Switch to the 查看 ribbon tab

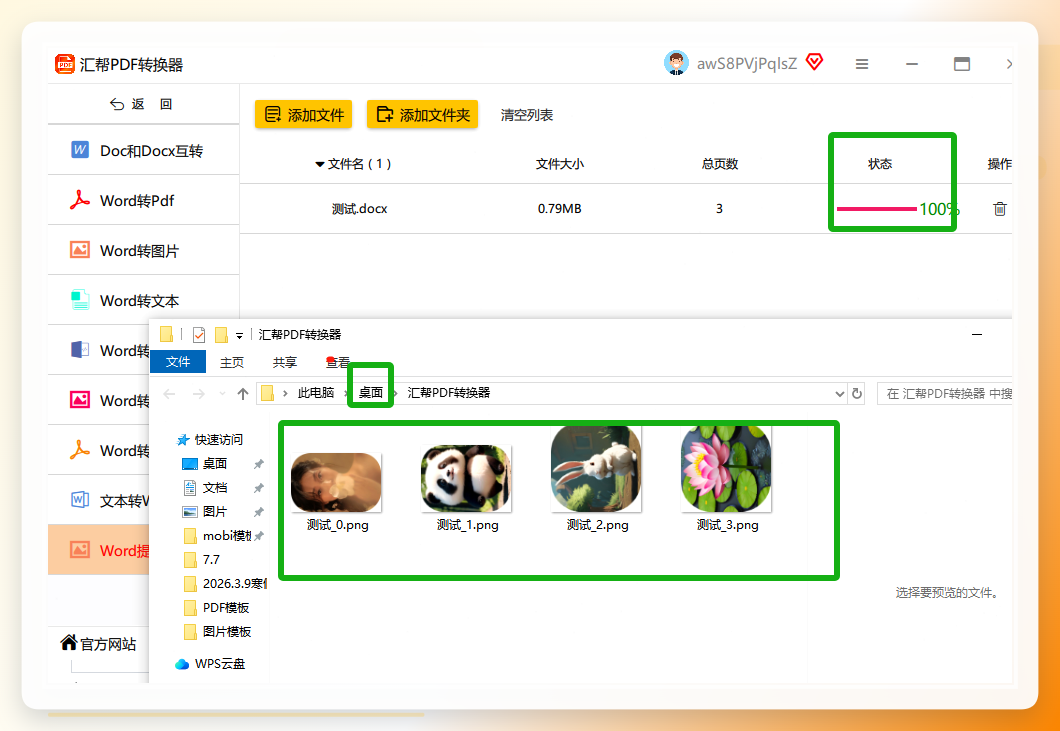(x=338, y=362)
